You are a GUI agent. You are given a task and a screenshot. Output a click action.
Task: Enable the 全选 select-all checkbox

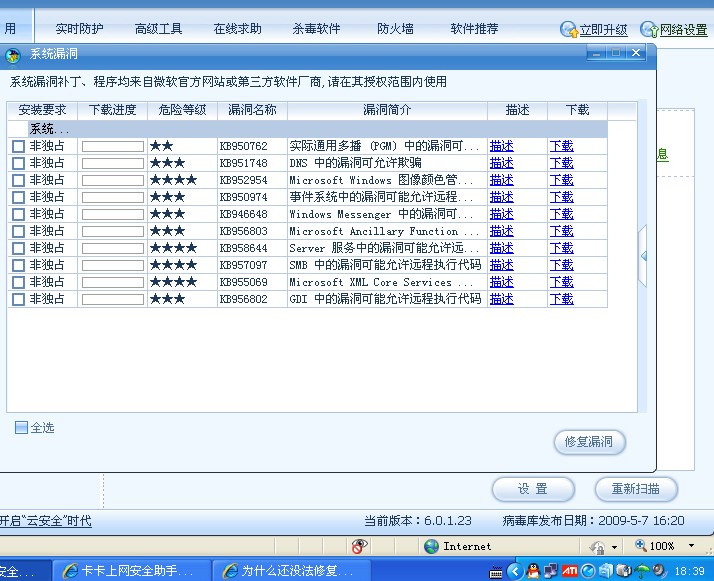click(x=21, y=428)
